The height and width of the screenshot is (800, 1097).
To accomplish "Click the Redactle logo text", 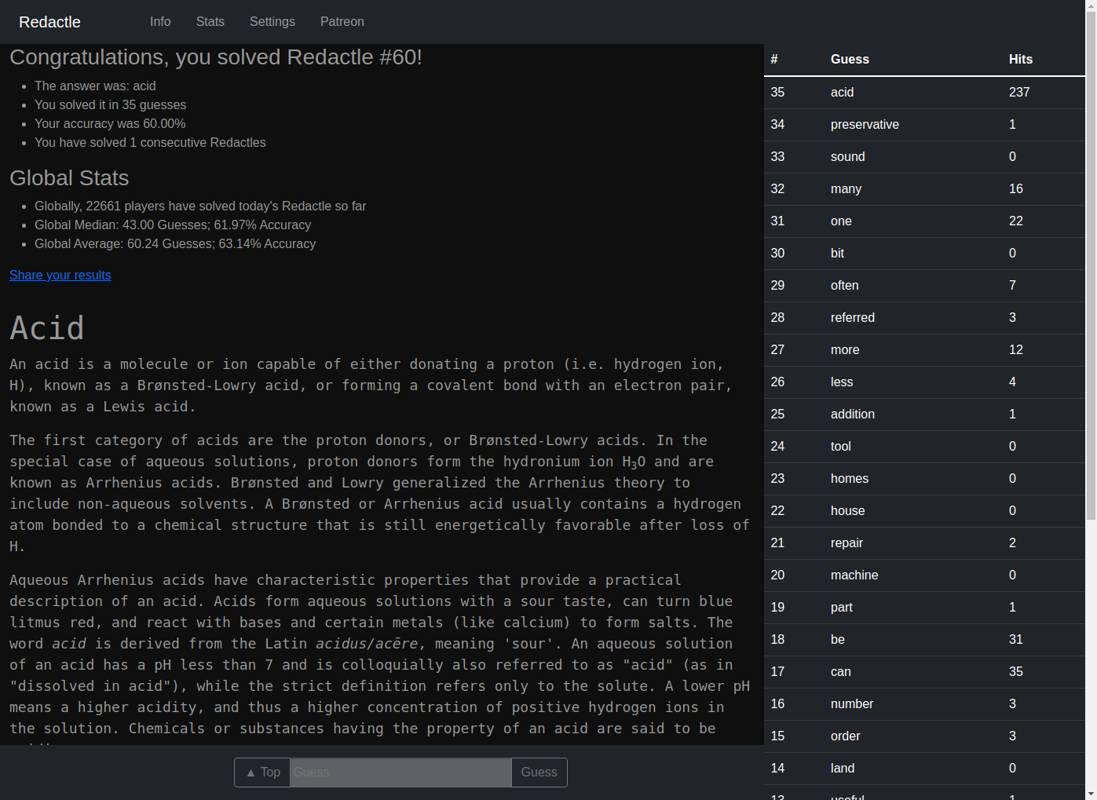I will pos(49,21).
